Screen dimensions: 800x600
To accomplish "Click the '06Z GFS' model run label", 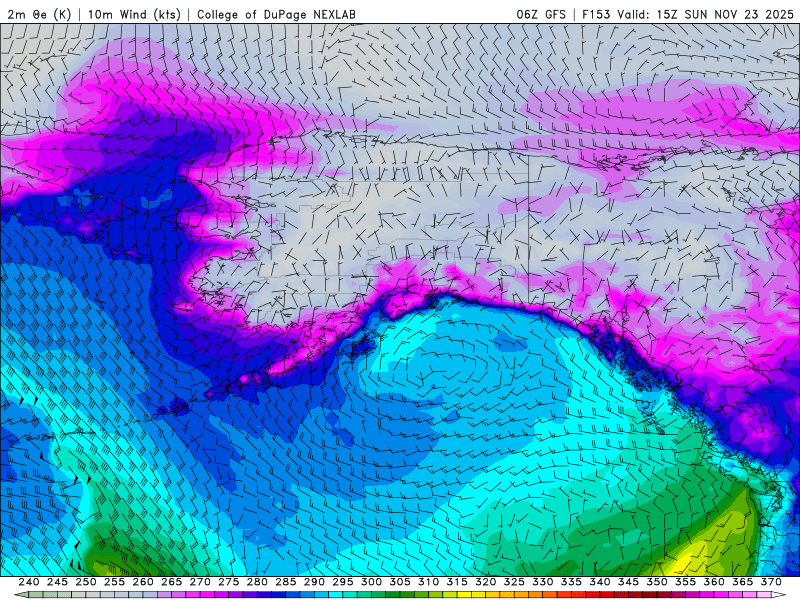I will (x=541, y=14).
